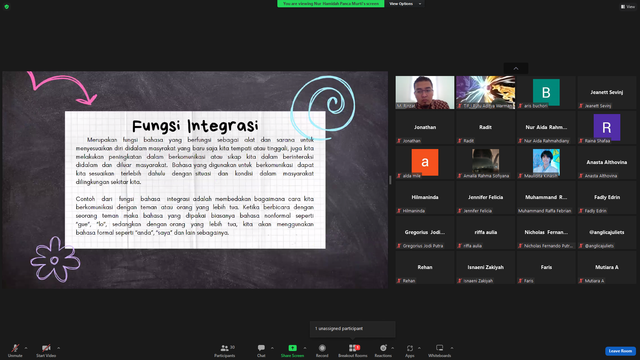This screenshot has height=360, width=640.
Task: Start recording with the Record icon
Action: click(322, 348)
